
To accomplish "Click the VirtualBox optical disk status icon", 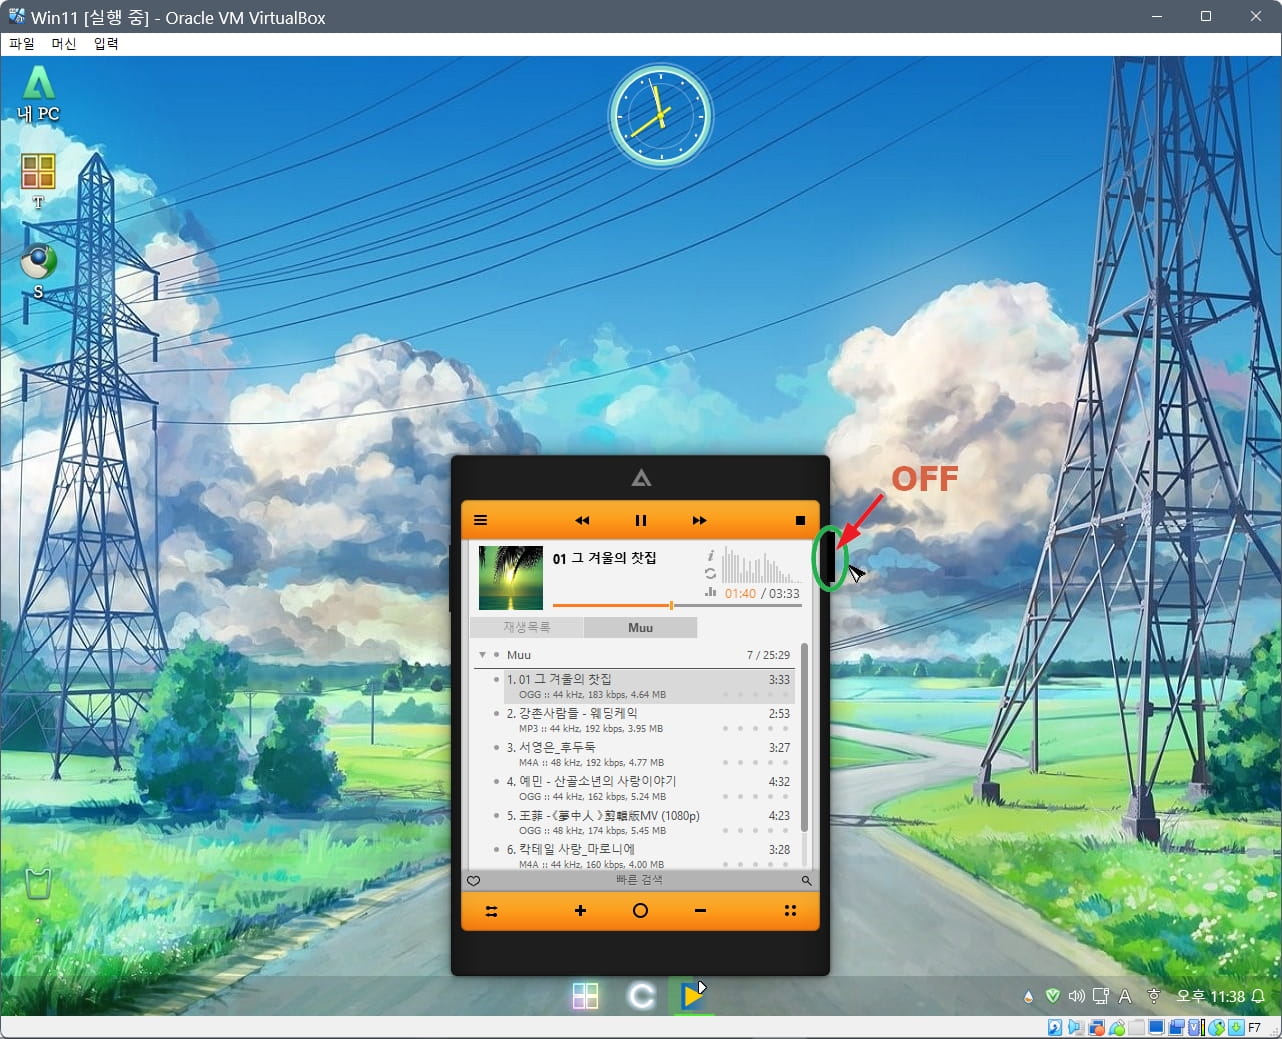I will 1055,1027.
